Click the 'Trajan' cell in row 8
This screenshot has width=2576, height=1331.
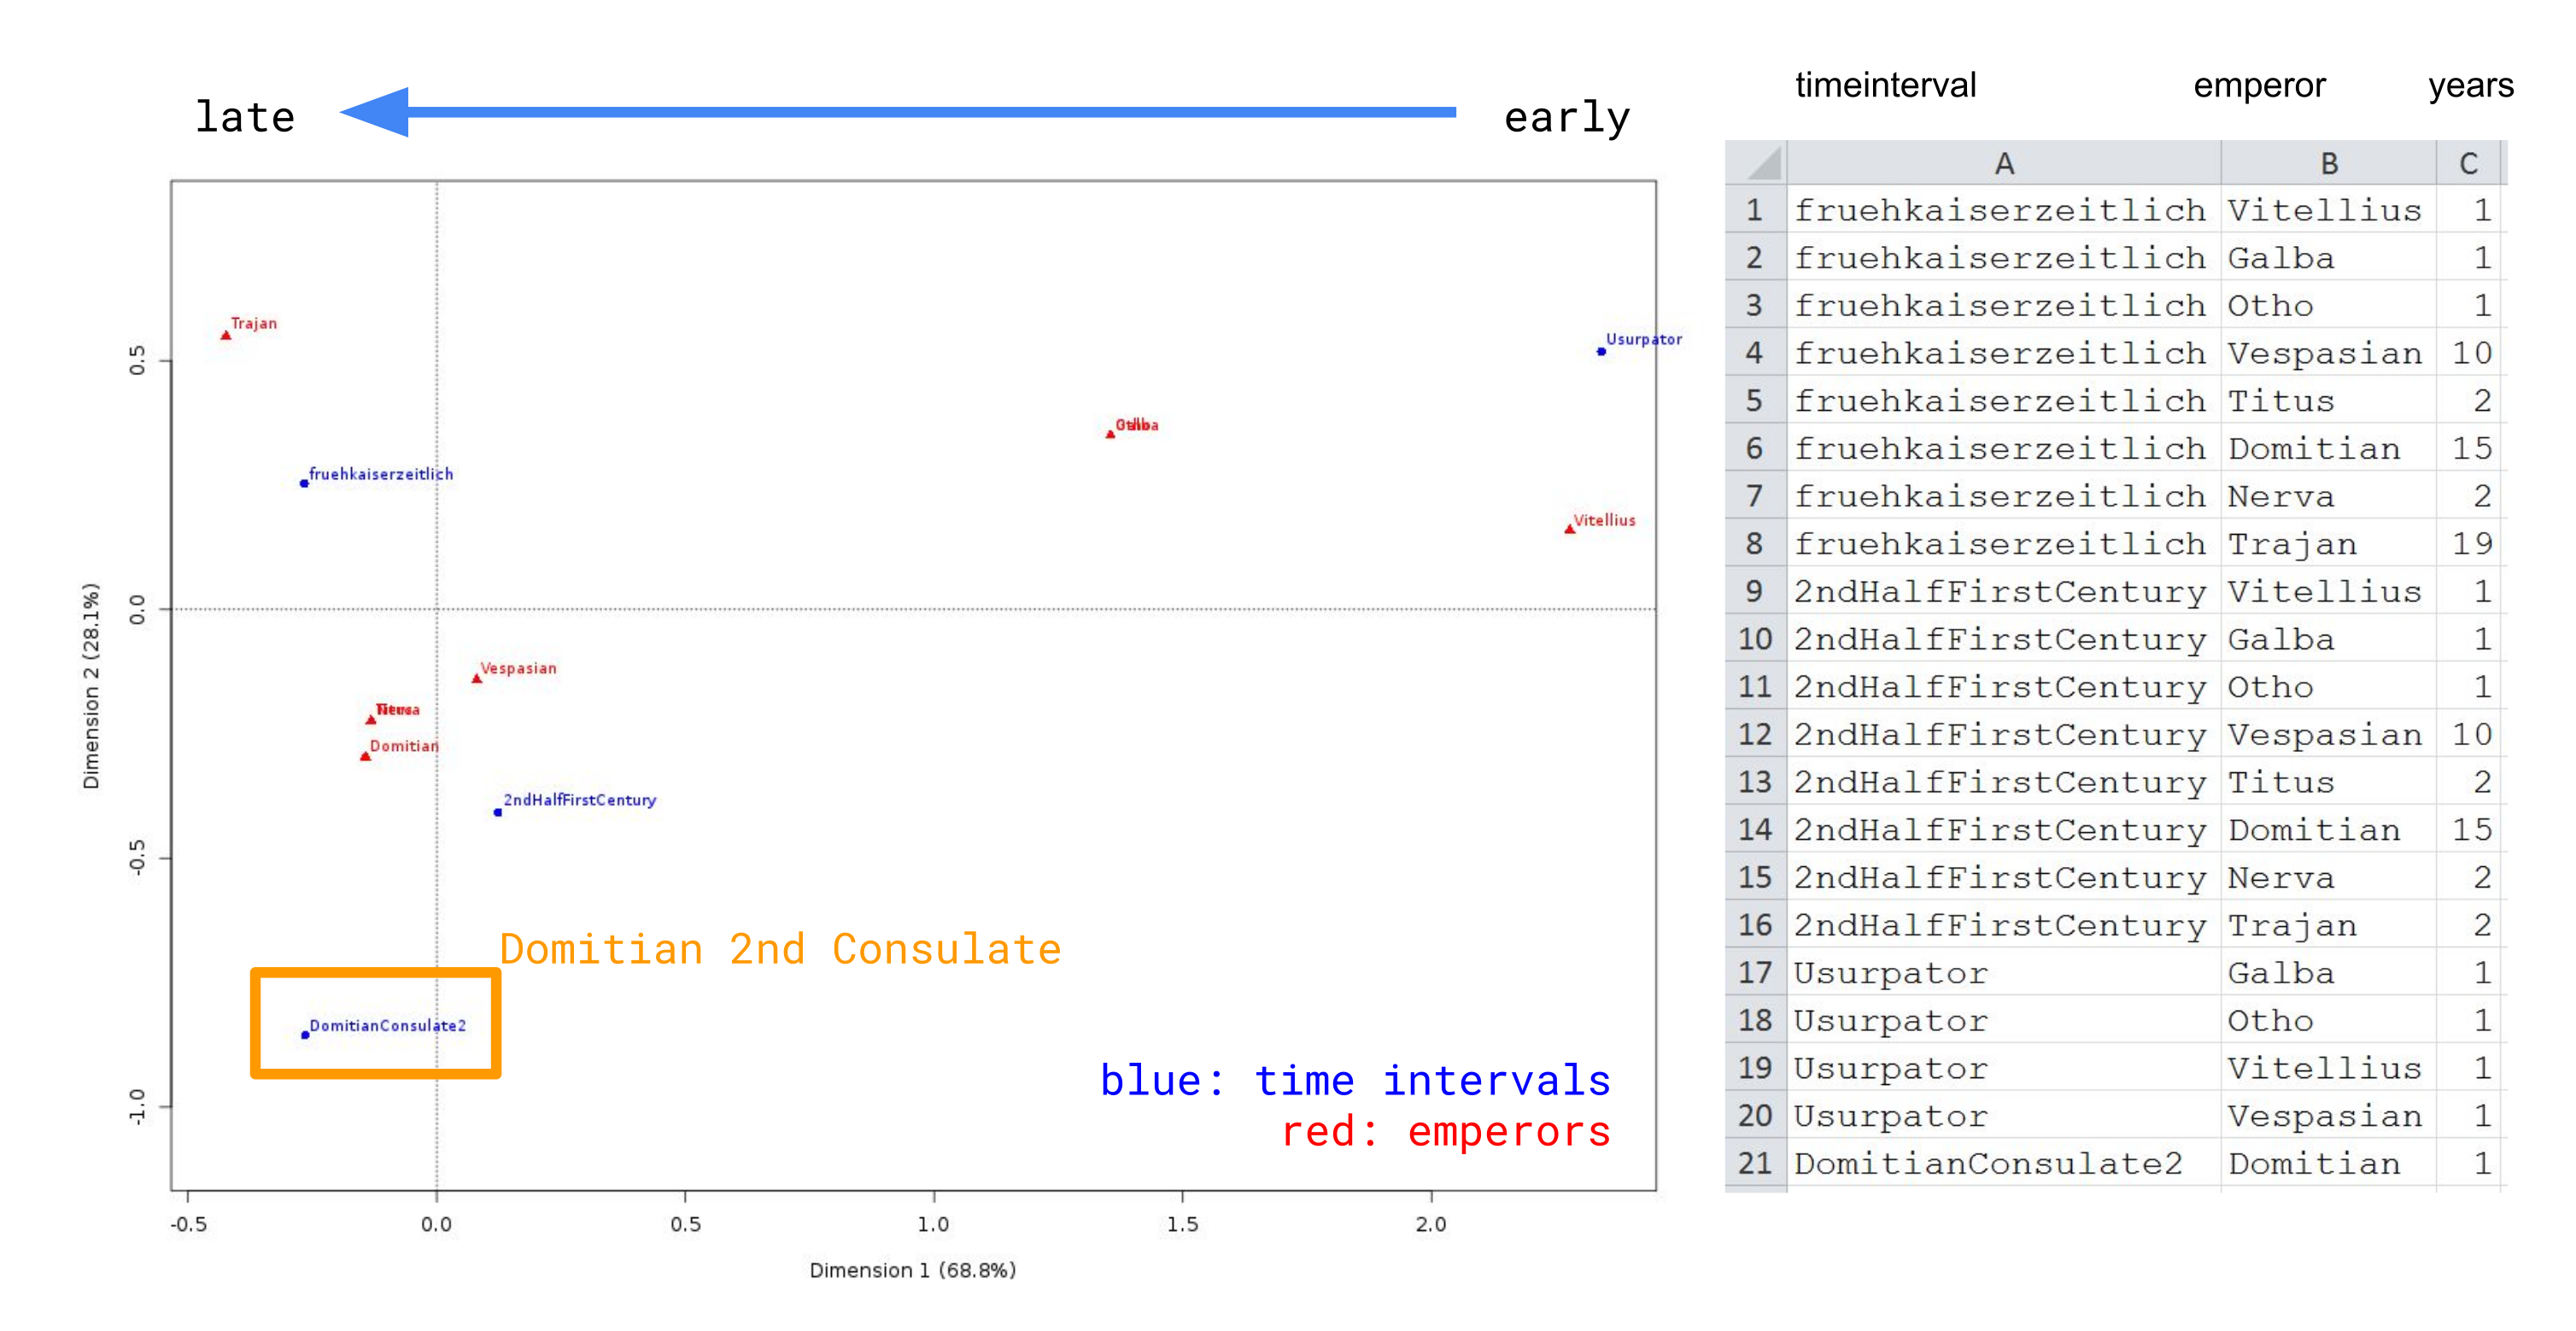click(2329, 544)
